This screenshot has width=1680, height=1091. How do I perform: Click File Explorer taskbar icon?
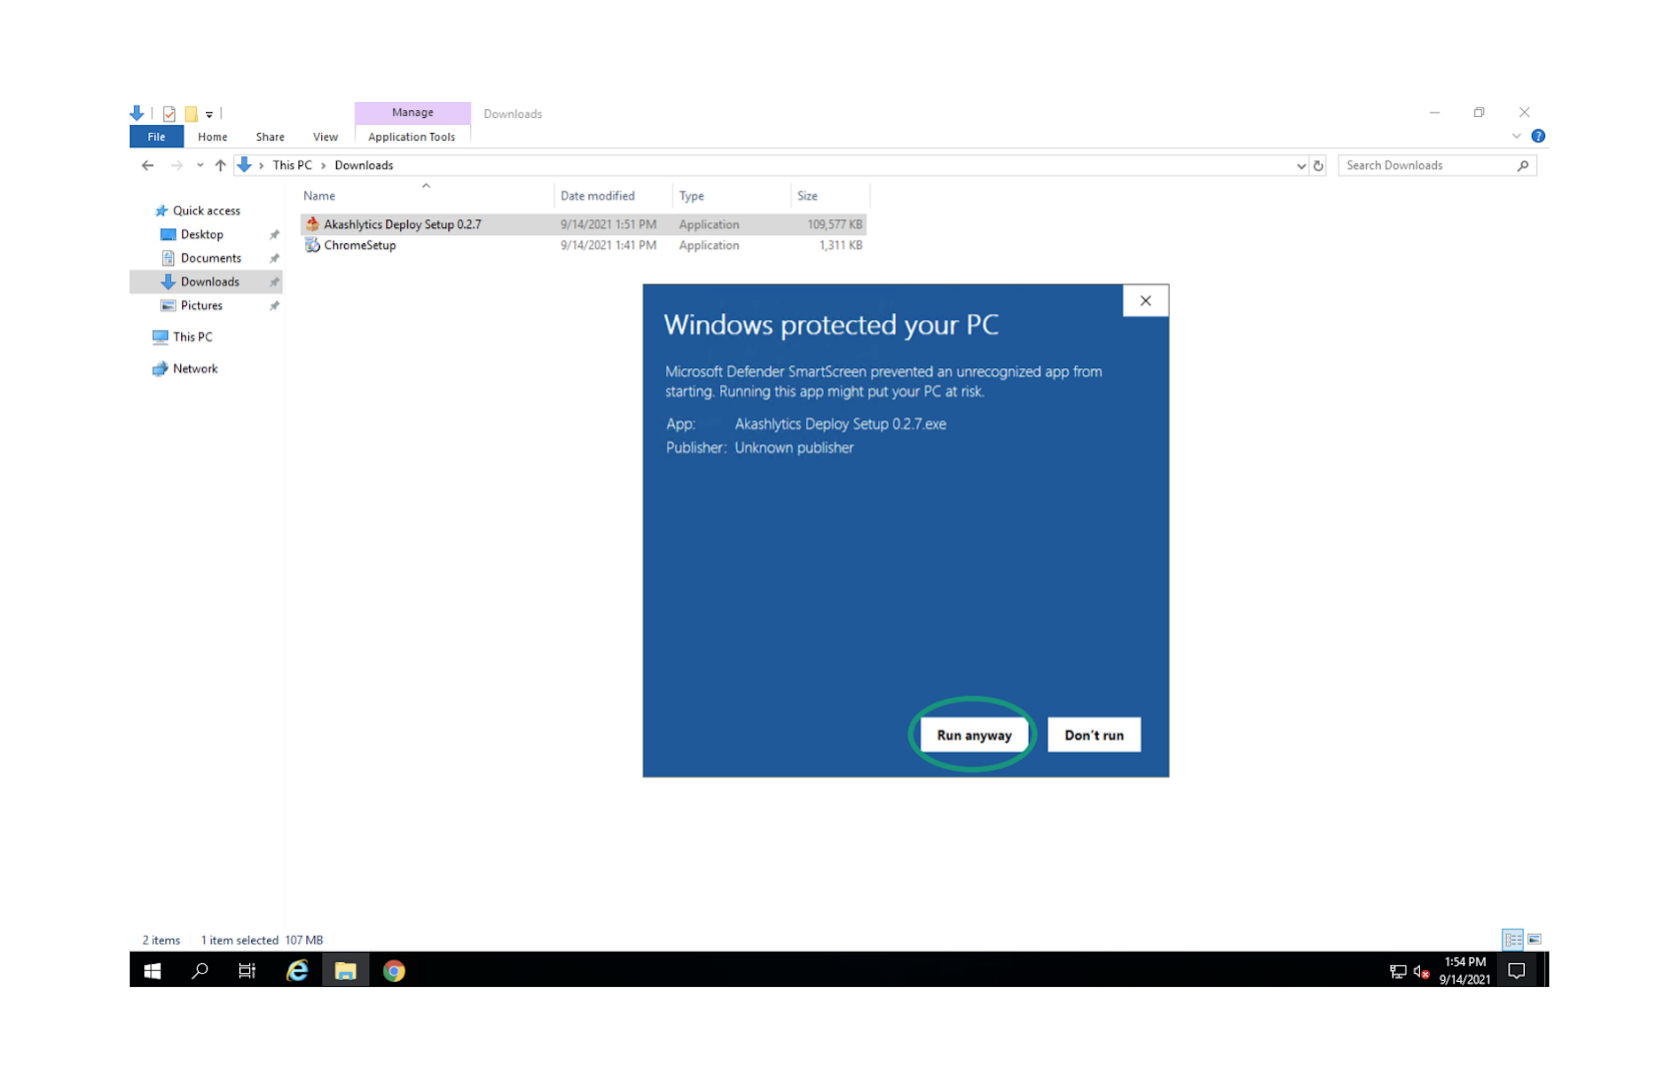tap(345, 971)
